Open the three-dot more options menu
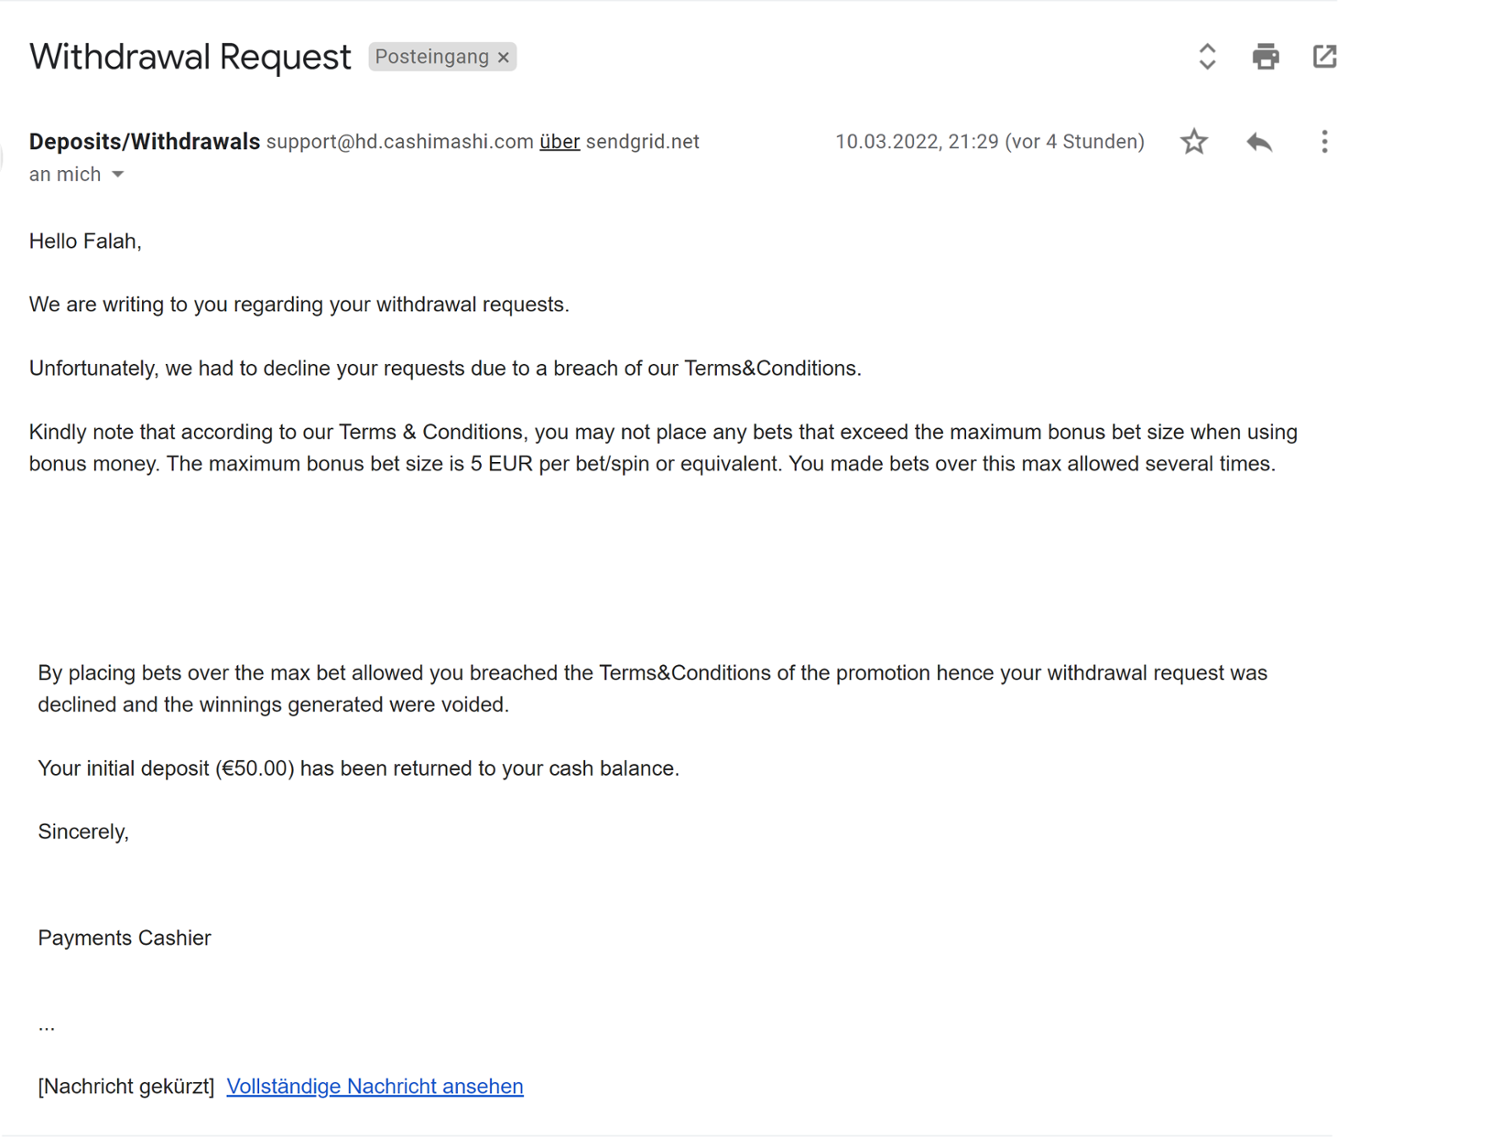 1324,142
